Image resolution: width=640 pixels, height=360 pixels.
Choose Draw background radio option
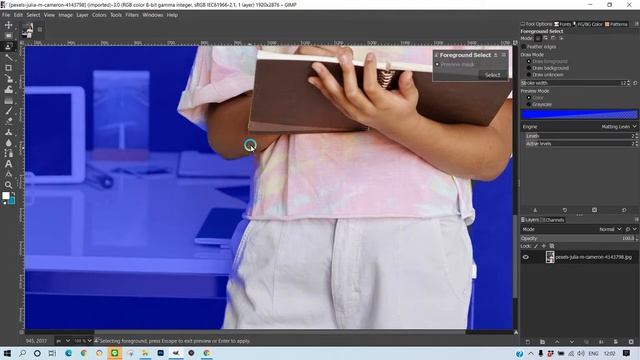click(529, 68)
